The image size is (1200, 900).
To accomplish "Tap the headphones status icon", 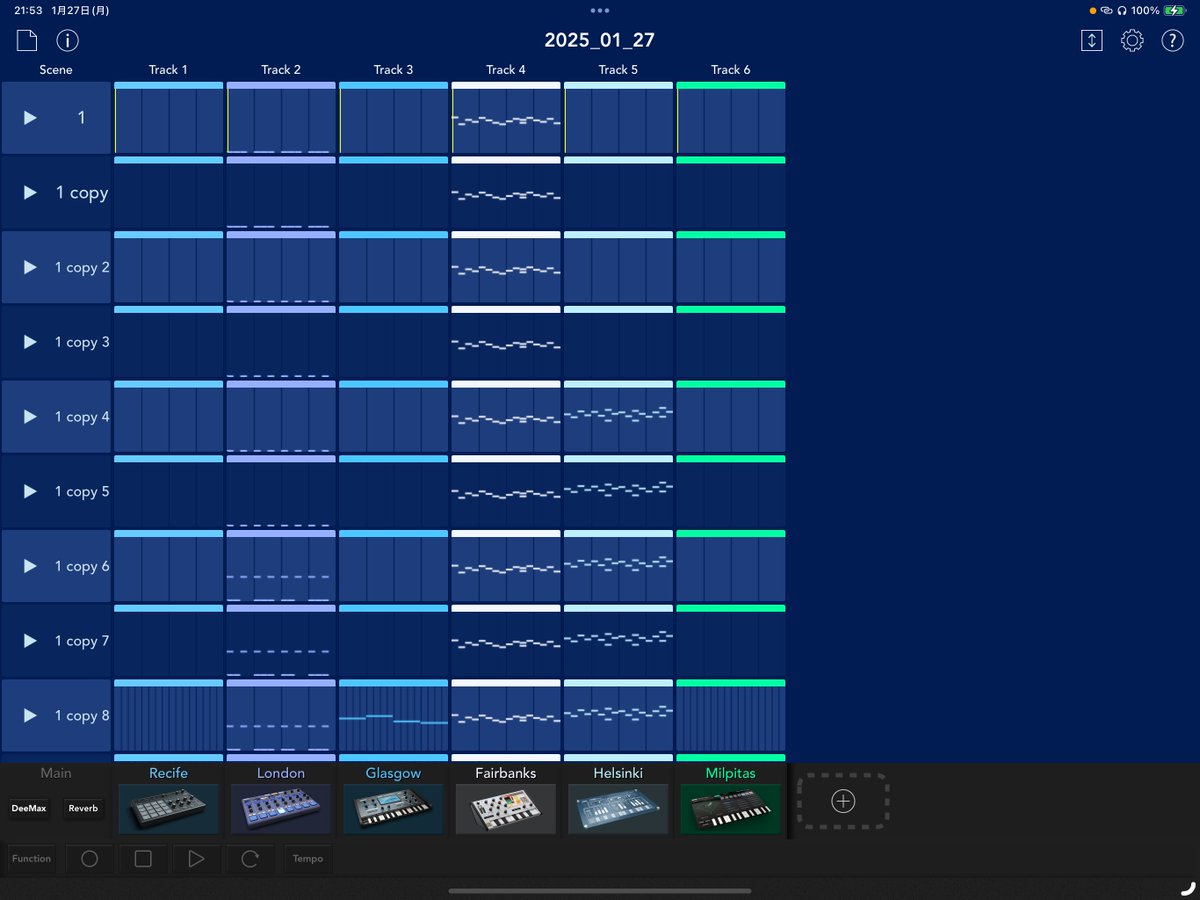I will click(x=1122, y=10).
